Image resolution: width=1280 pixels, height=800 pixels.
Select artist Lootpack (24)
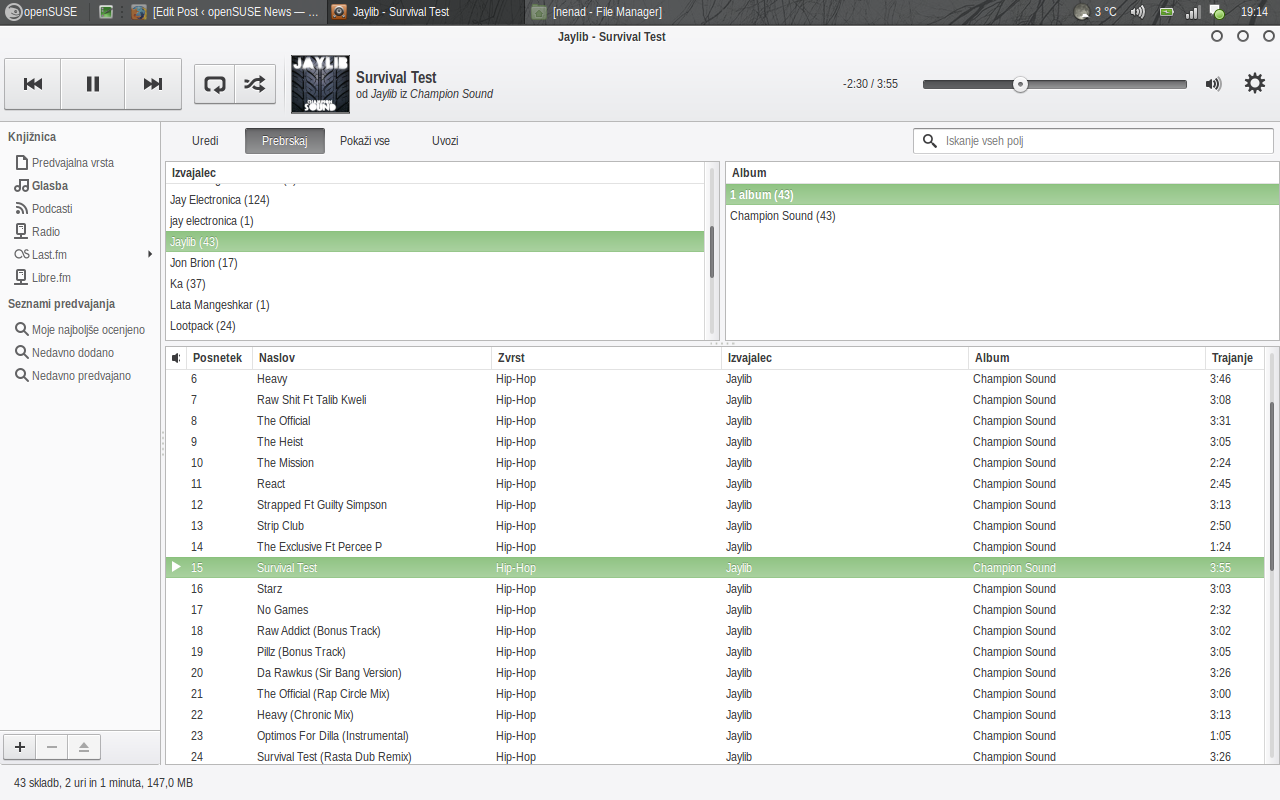[435, 326]
